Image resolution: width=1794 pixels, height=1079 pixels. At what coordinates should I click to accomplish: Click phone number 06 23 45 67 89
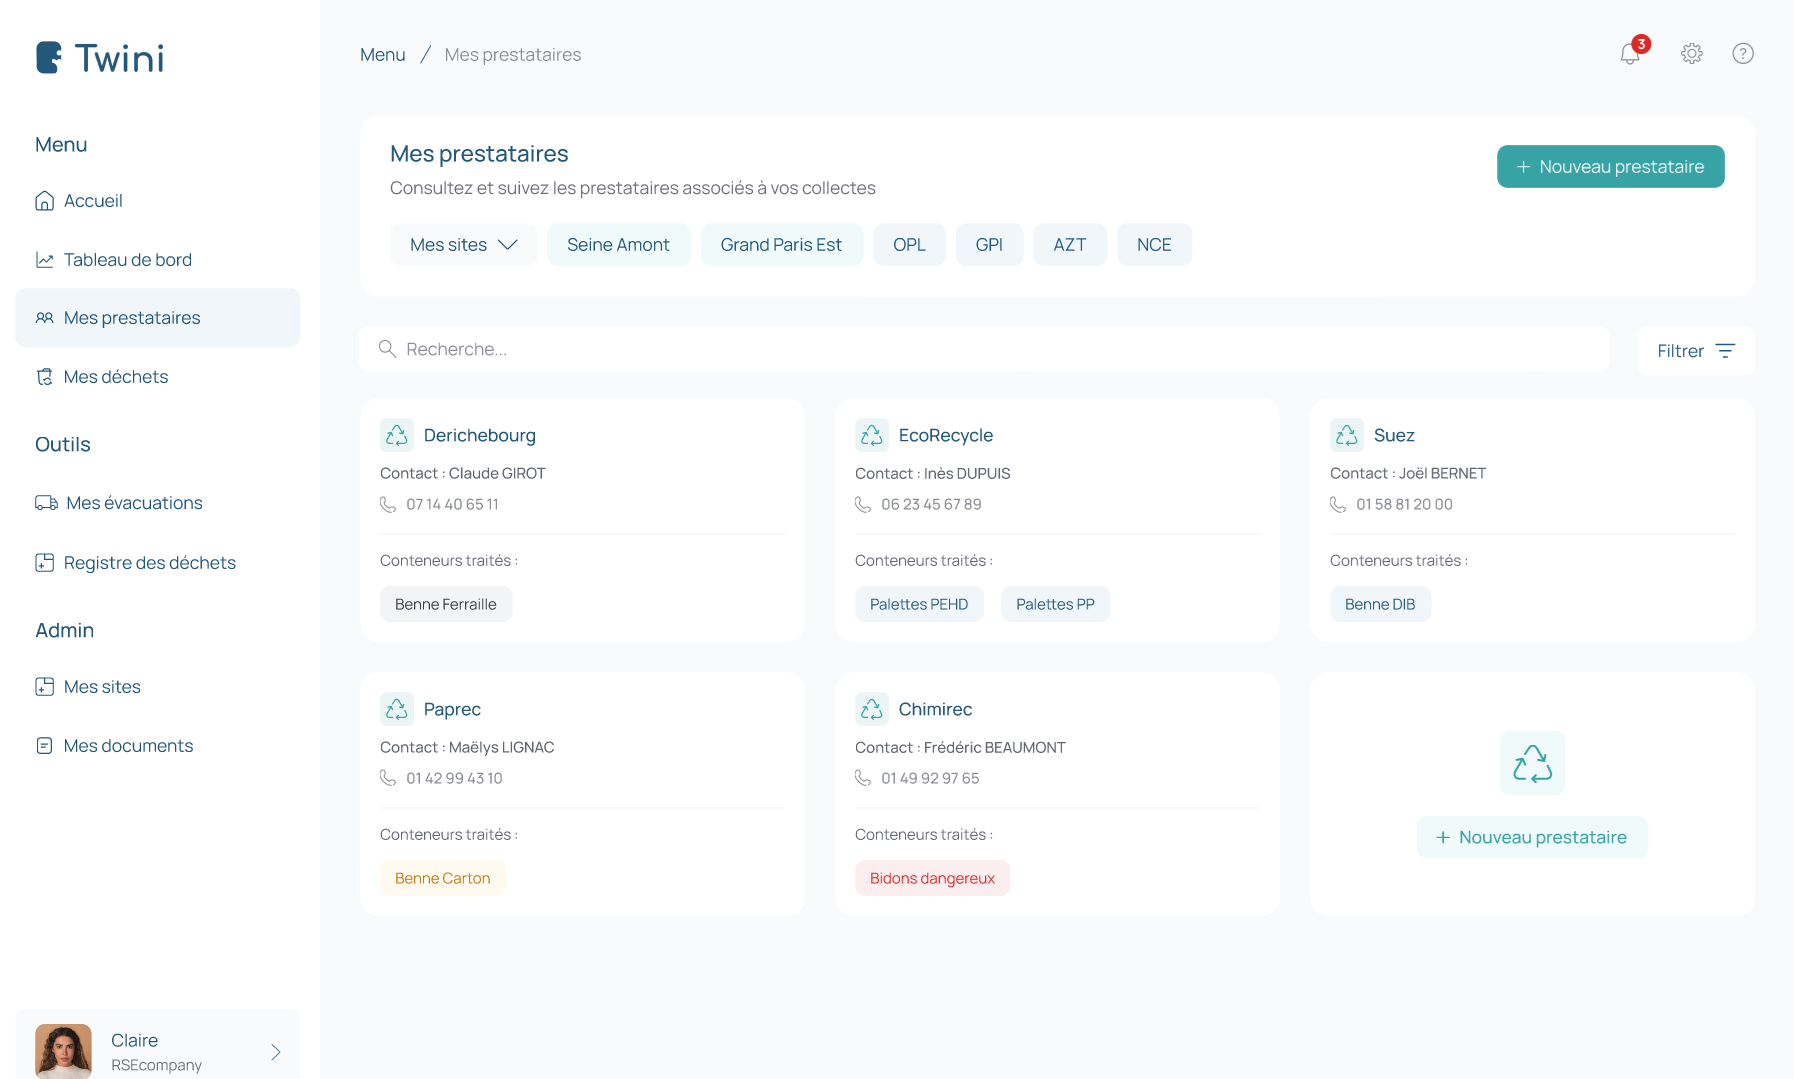pos(931,505)
